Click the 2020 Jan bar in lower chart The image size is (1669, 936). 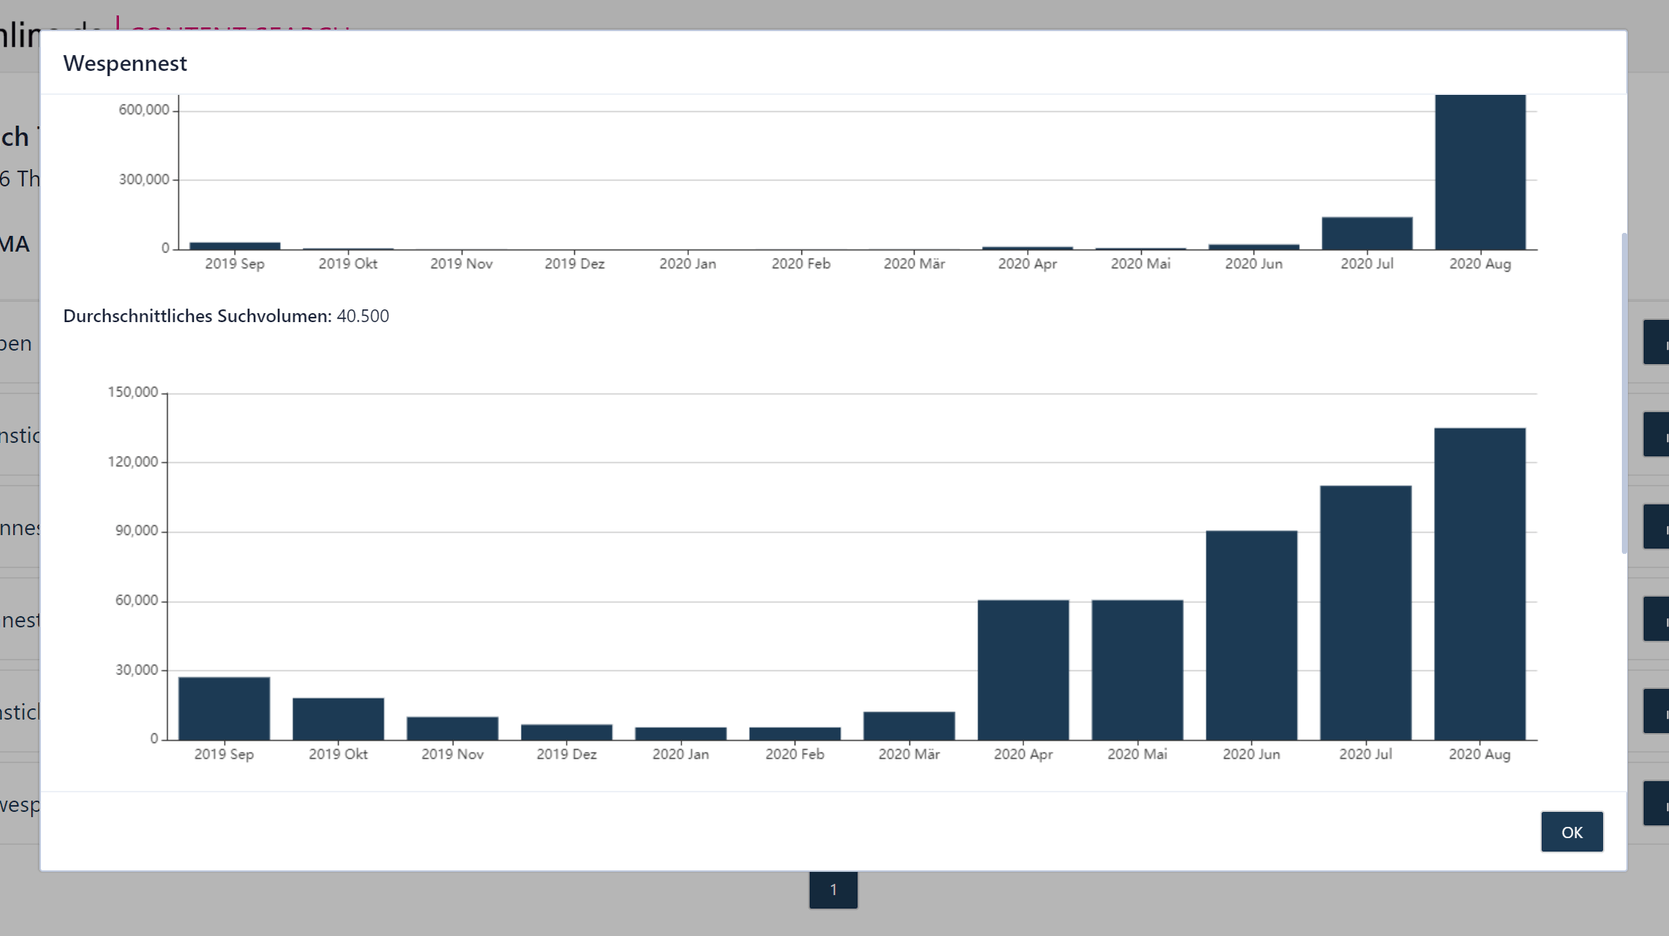coord(681,734)
